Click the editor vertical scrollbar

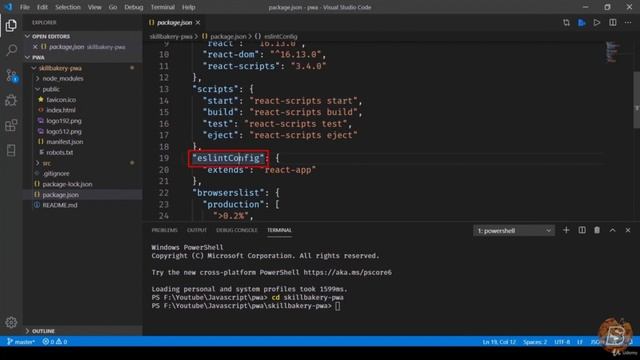tap(636, 100)
